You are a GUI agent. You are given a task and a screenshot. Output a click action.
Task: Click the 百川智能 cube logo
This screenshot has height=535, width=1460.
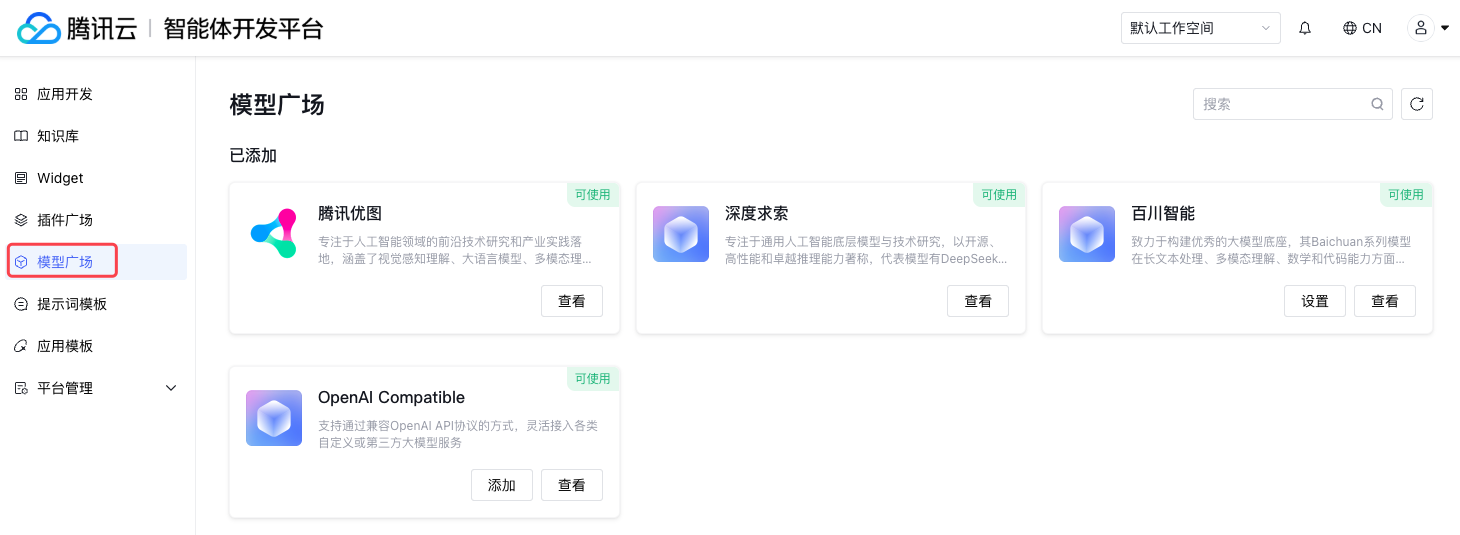1087,234
